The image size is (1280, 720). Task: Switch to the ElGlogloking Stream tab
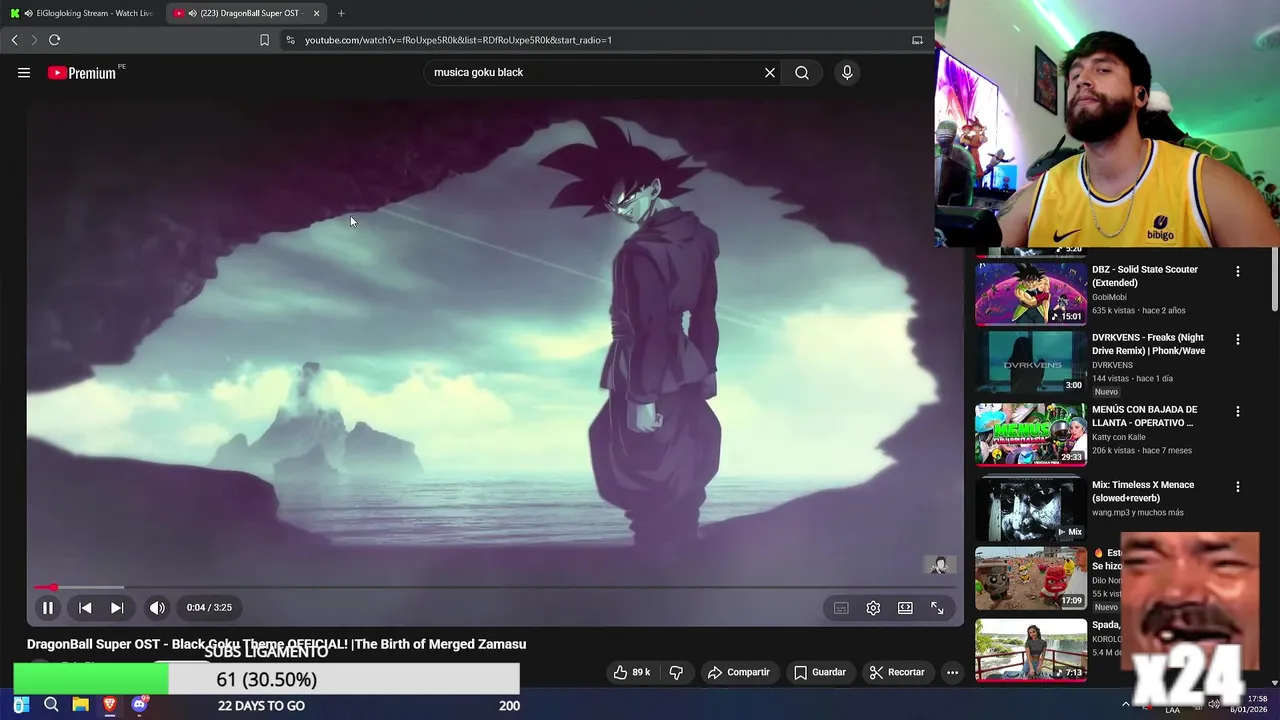pos(82,13)
